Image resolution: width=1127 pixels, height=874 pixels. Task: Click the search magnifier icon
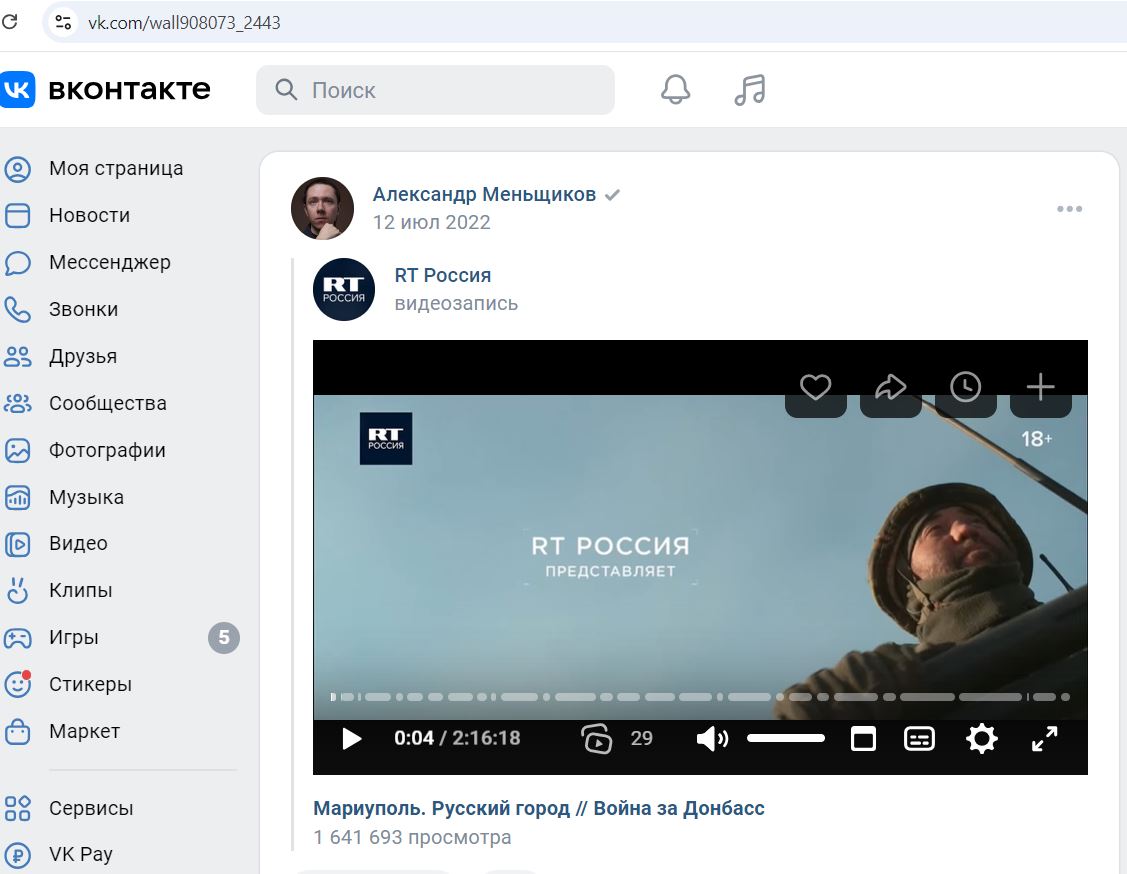[286, 90]
